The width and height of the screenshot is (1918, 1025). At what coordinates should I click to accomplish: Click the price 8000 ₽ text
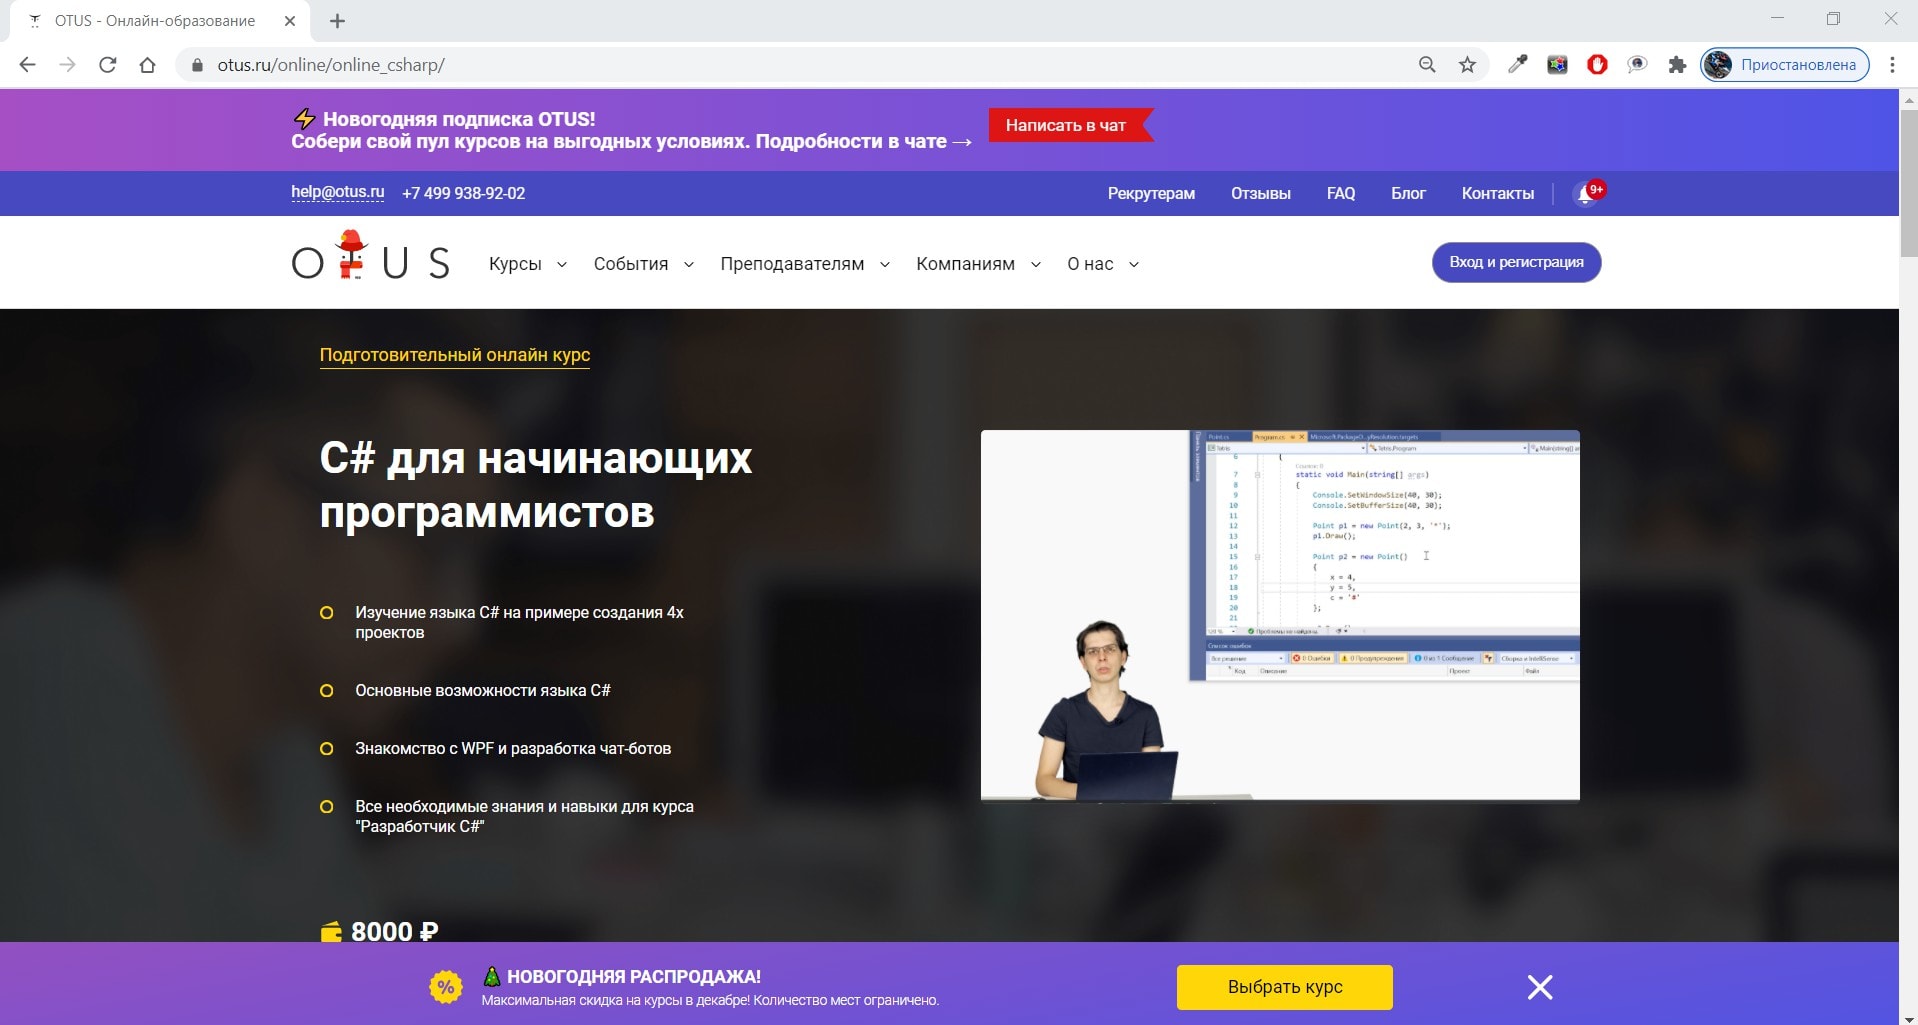coord(394,931)
